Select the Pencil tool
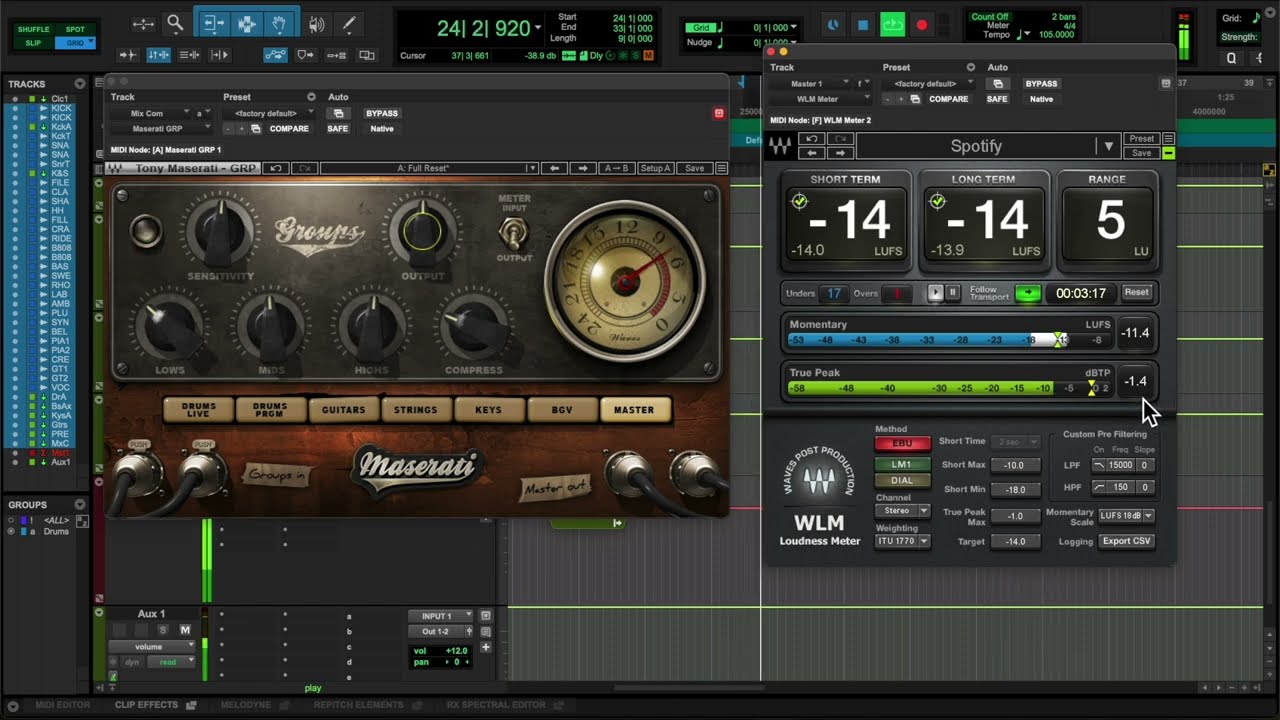This screenshot has height=720, width=1280. coord(349,23)
